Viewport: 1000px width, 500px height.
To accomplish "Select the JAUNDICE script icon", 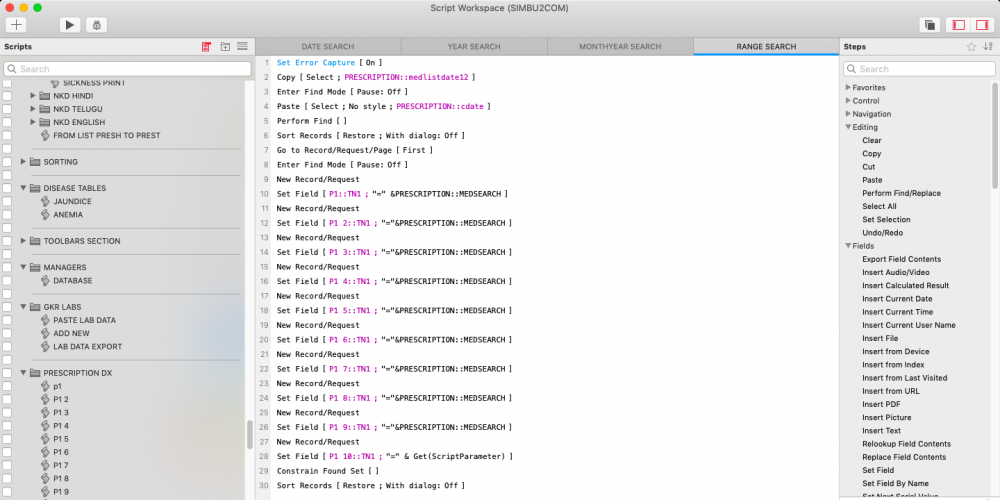I will pyautogui.click(x=45, y=202).
